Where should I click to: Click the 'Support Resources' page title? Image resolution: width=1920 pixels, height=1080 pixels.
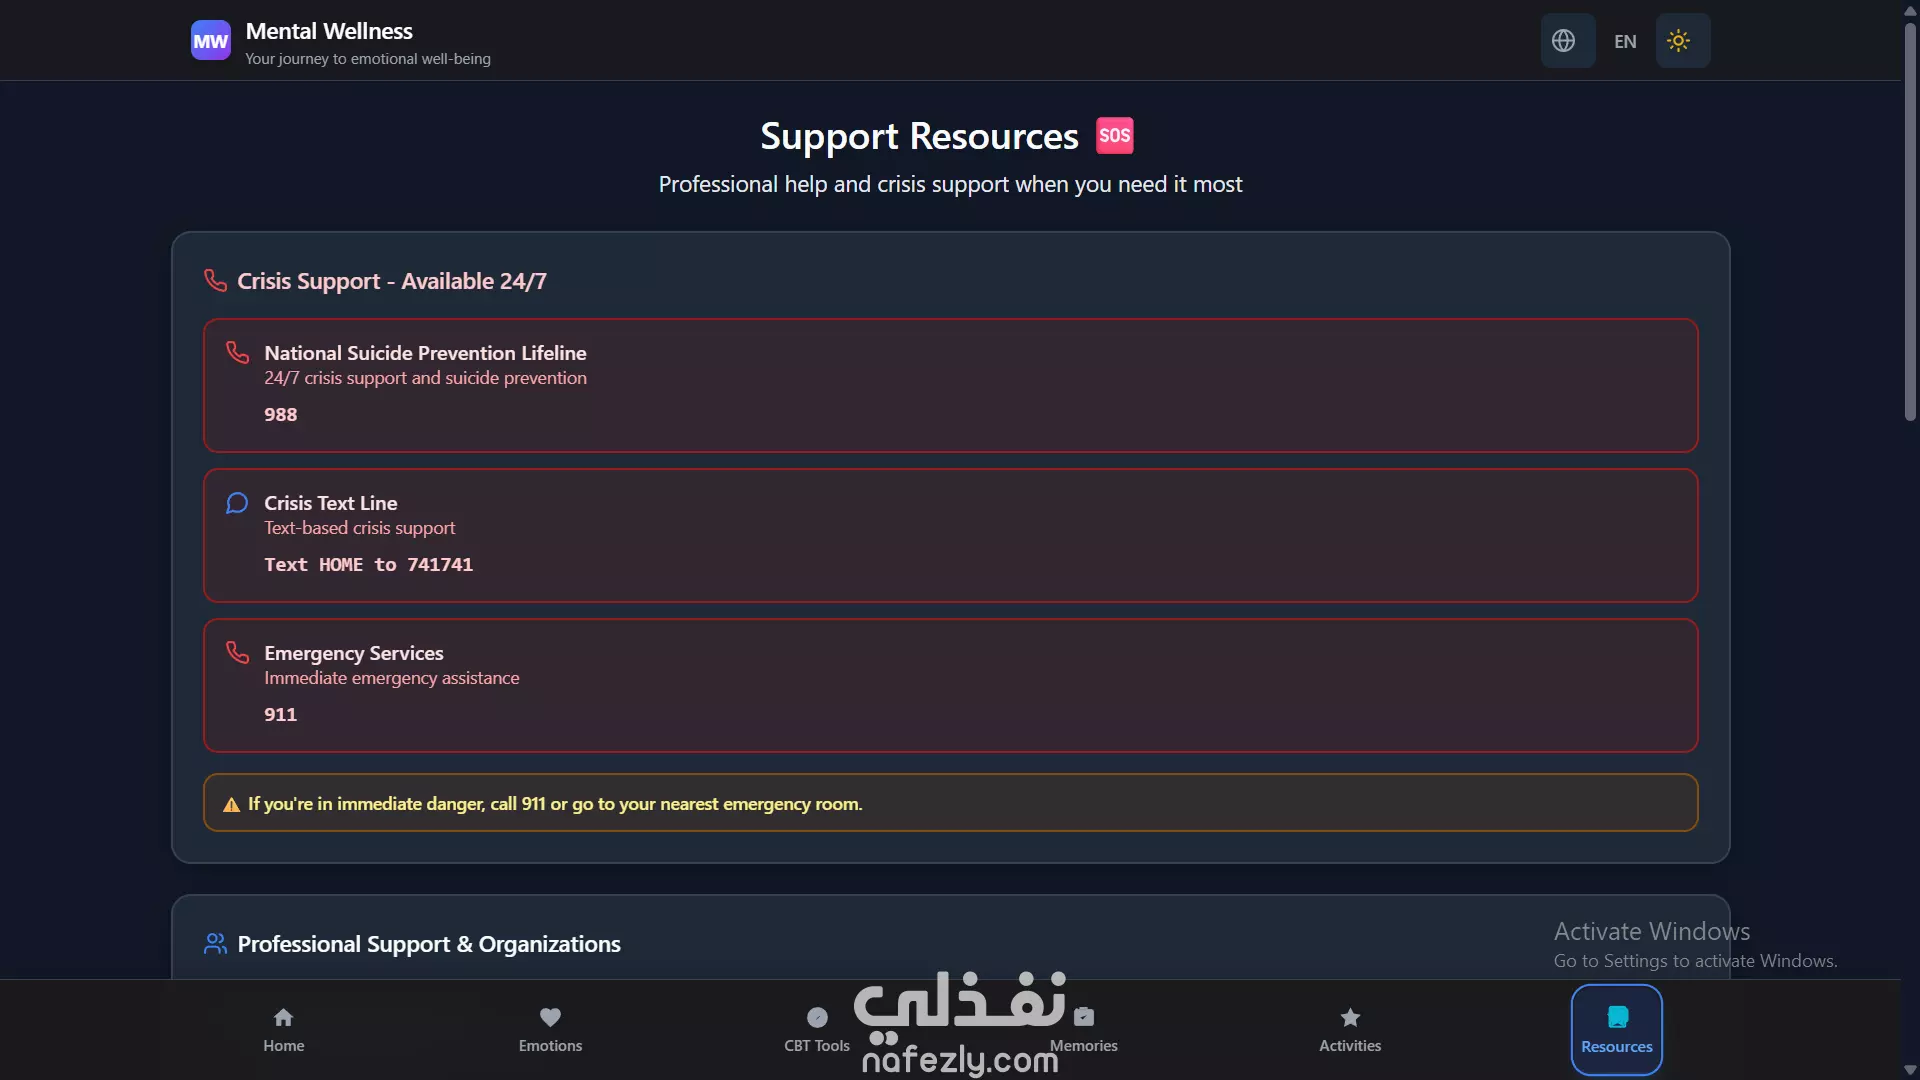919,136
